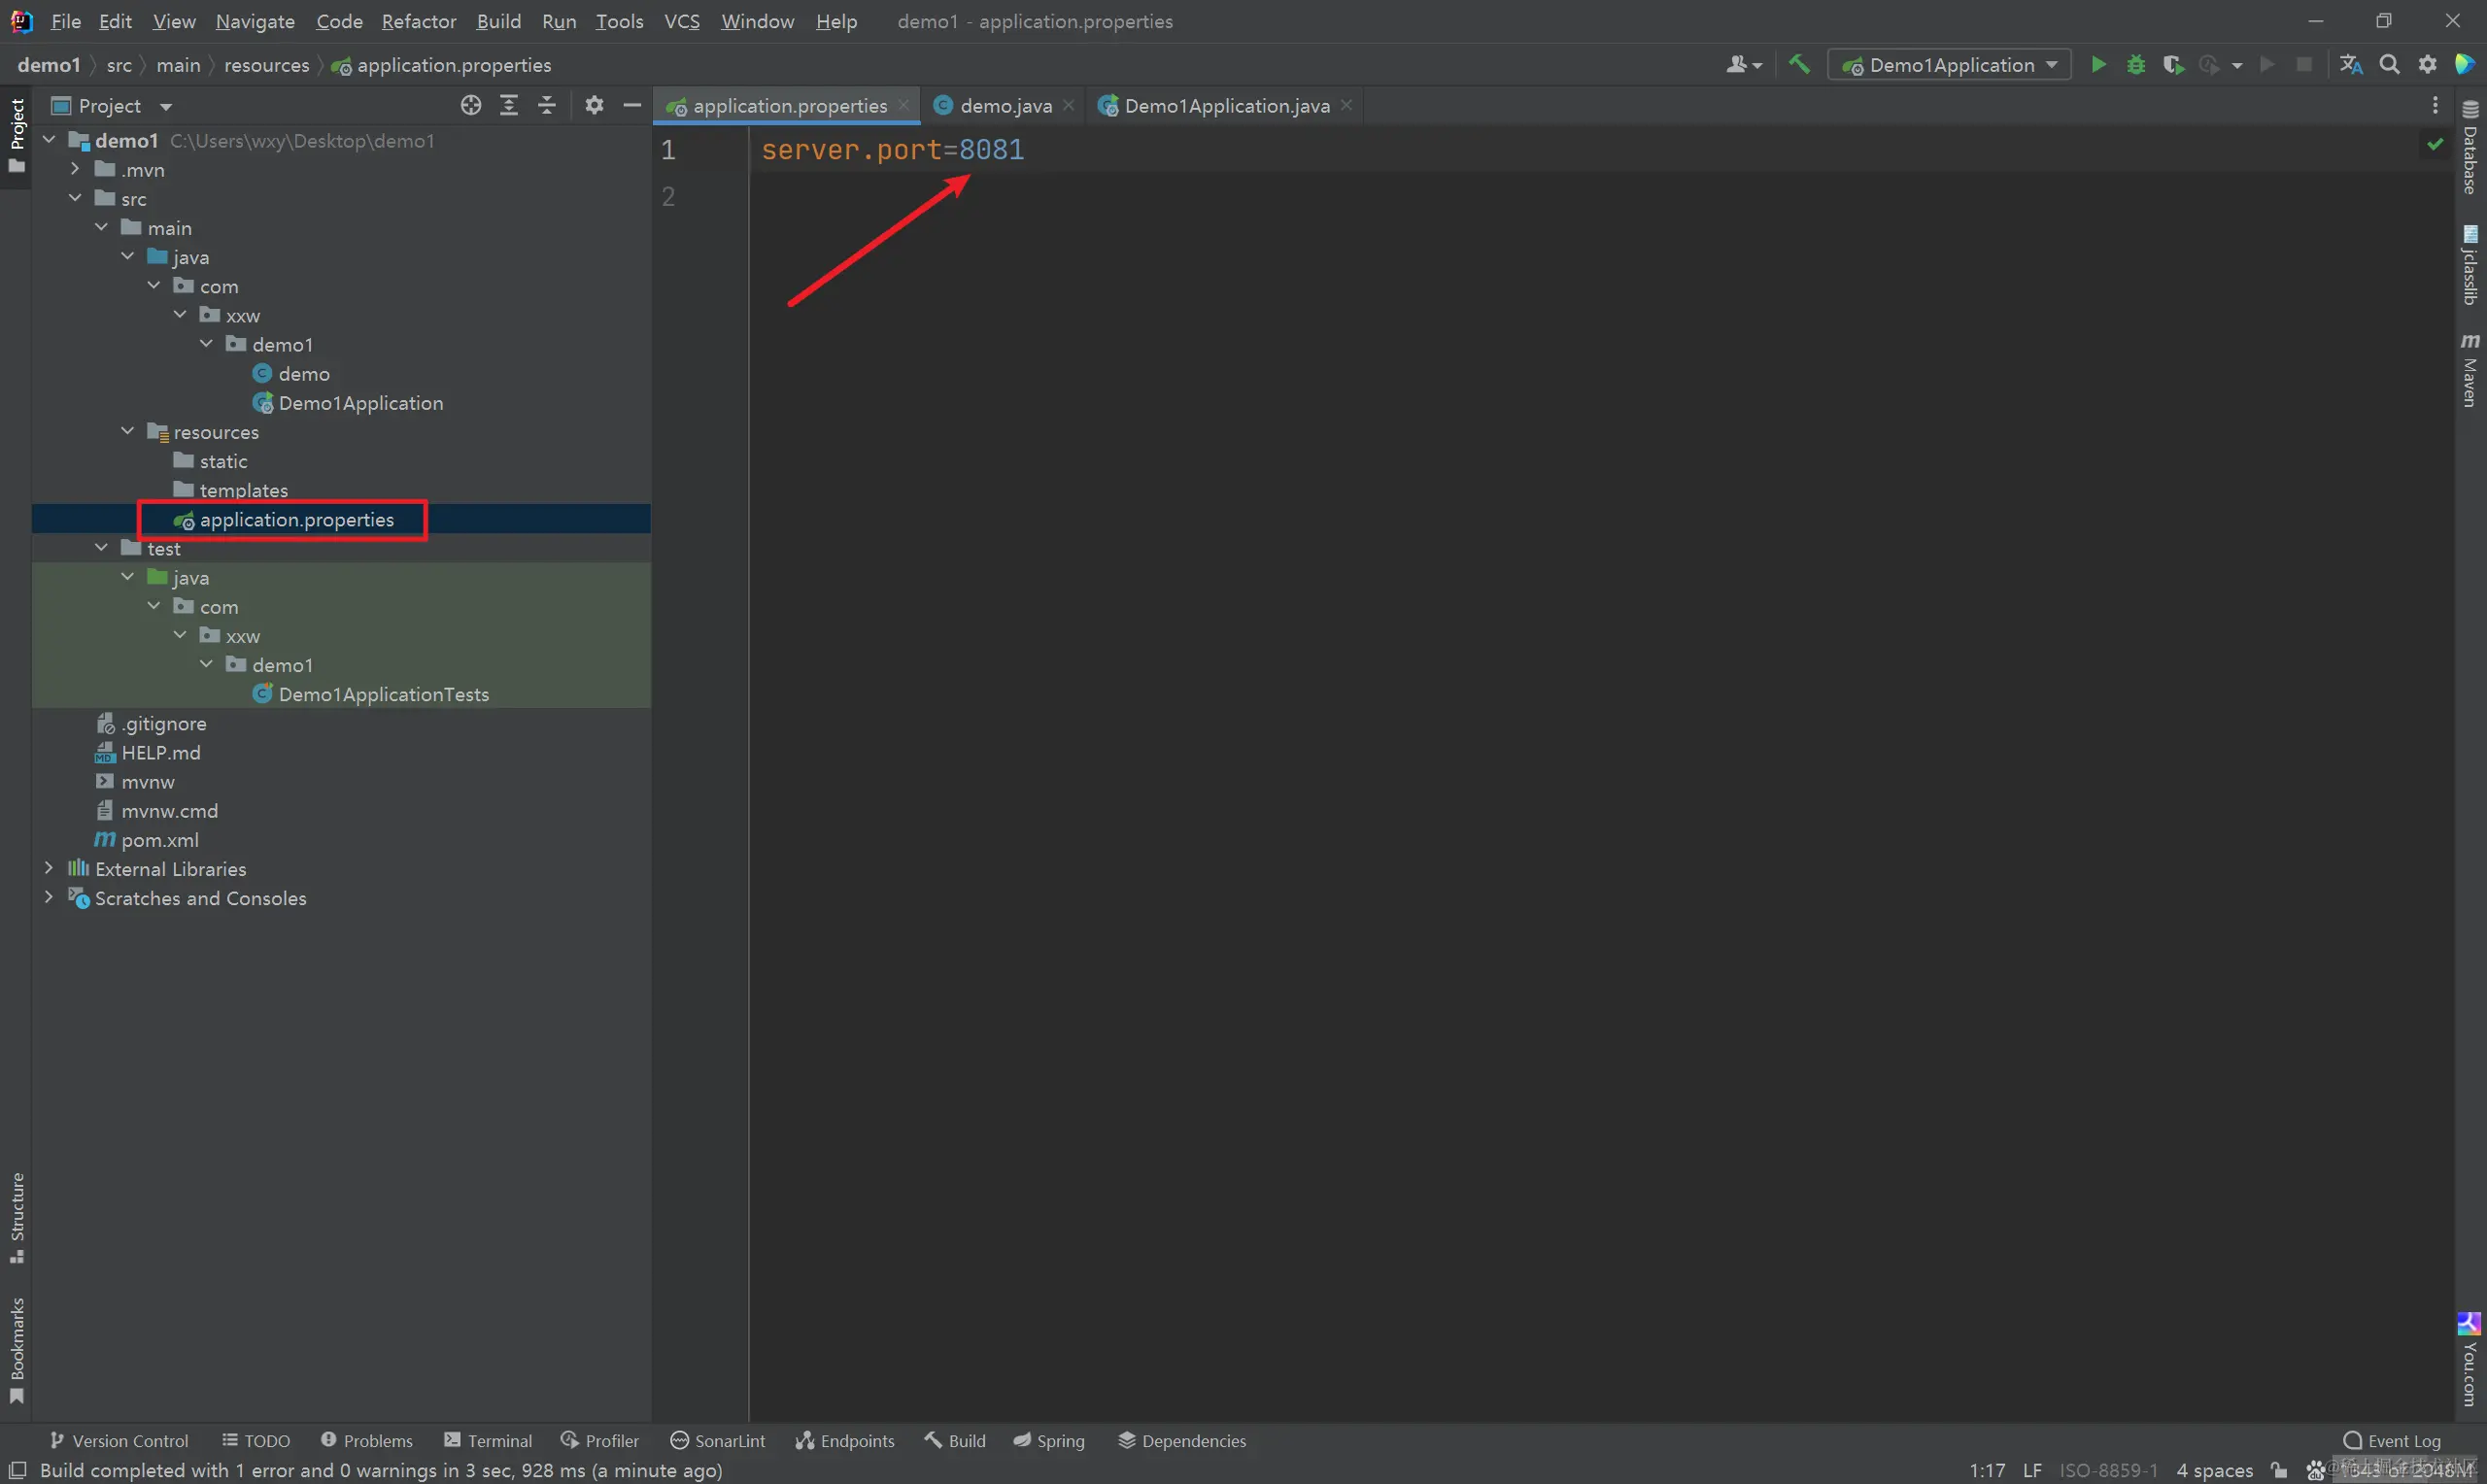Collapse All icon in the Project panel
Image resolution: width=2487 pixels, height=1484 pixels.
(547, 105)
